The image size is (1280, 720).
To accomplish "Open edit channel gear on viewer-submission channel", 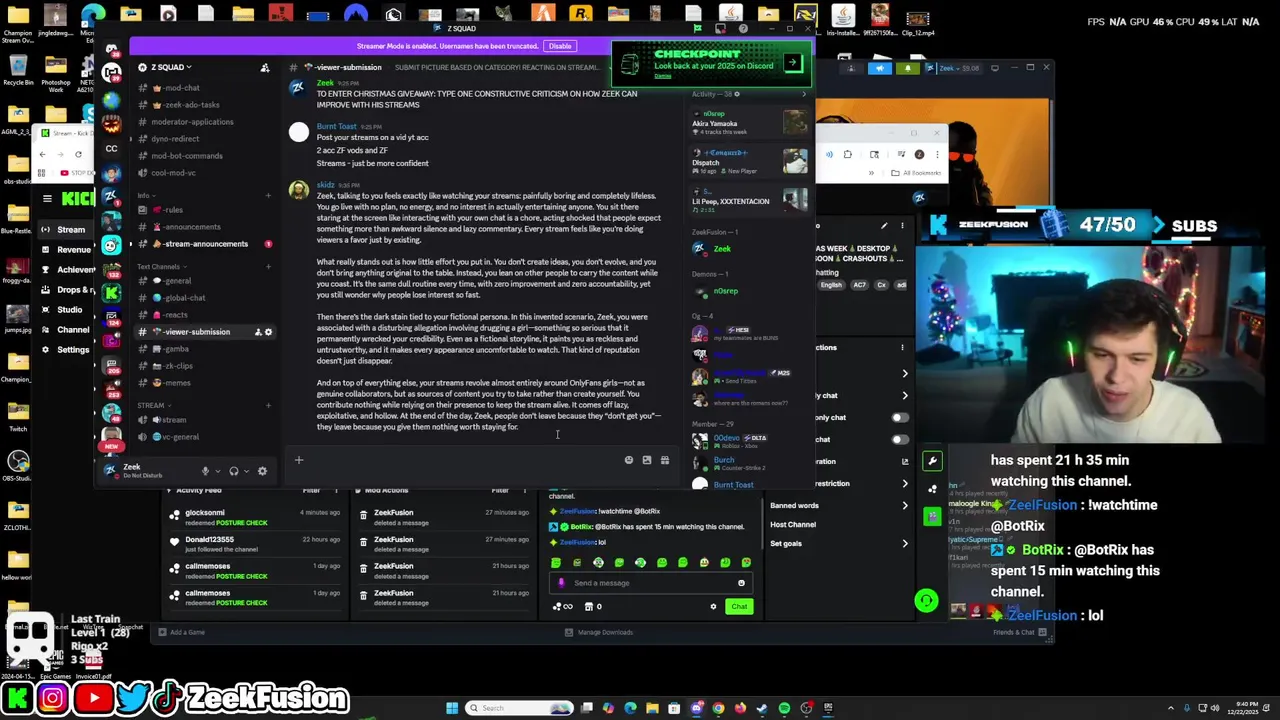I will (268, 332).
